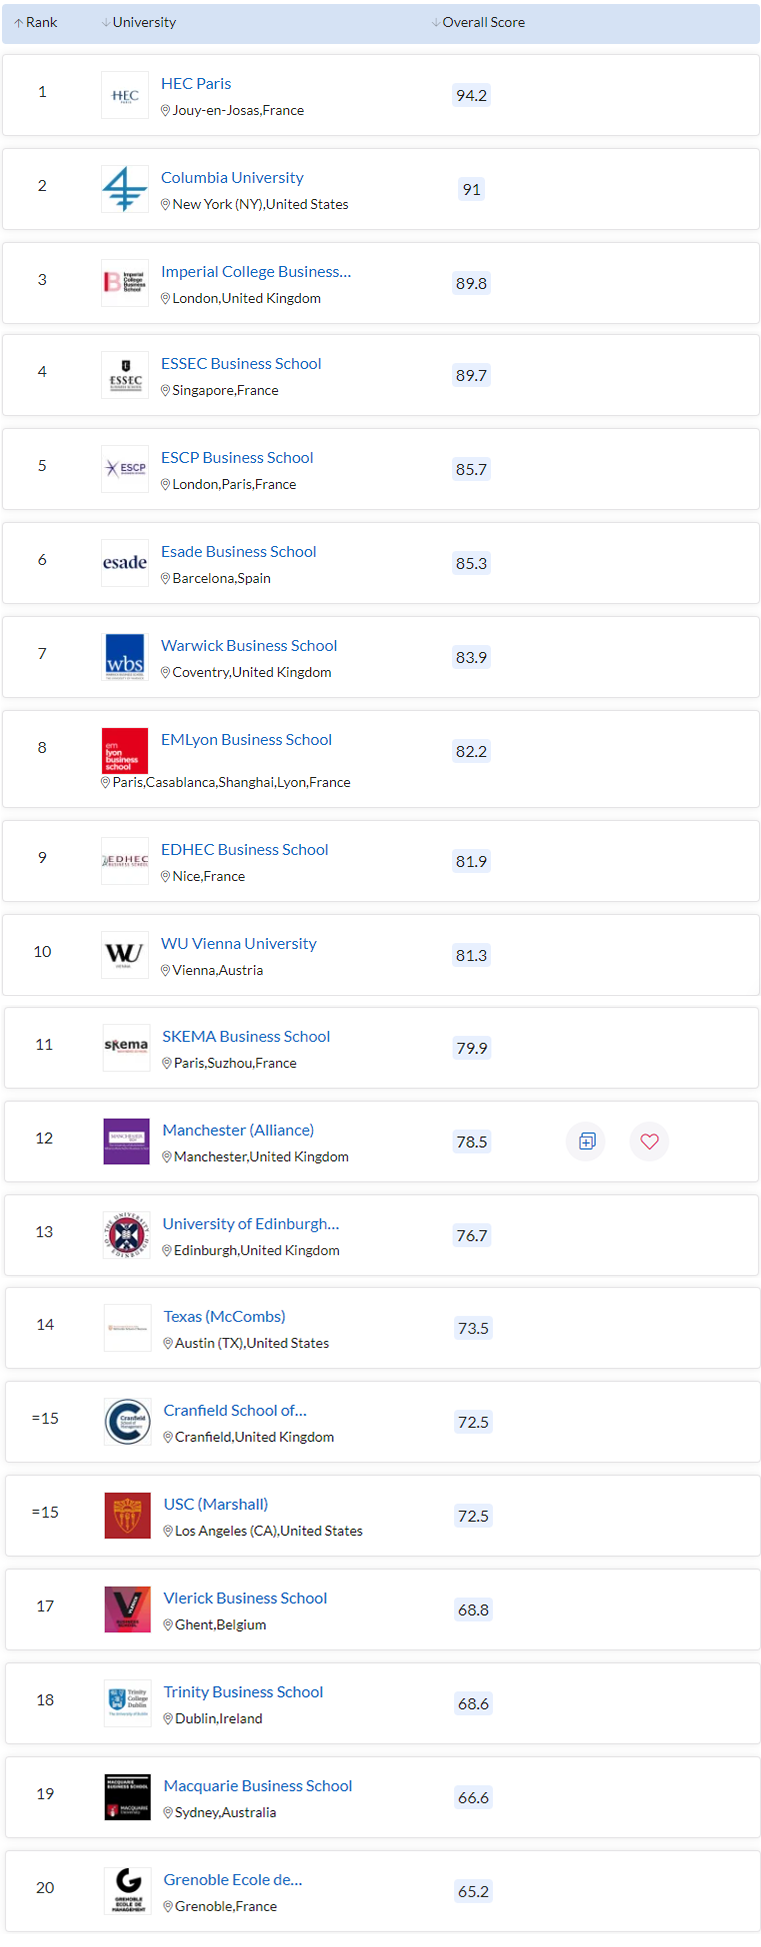
Task: Click location pin for Vienna,Austria
Action: [166, 971]
